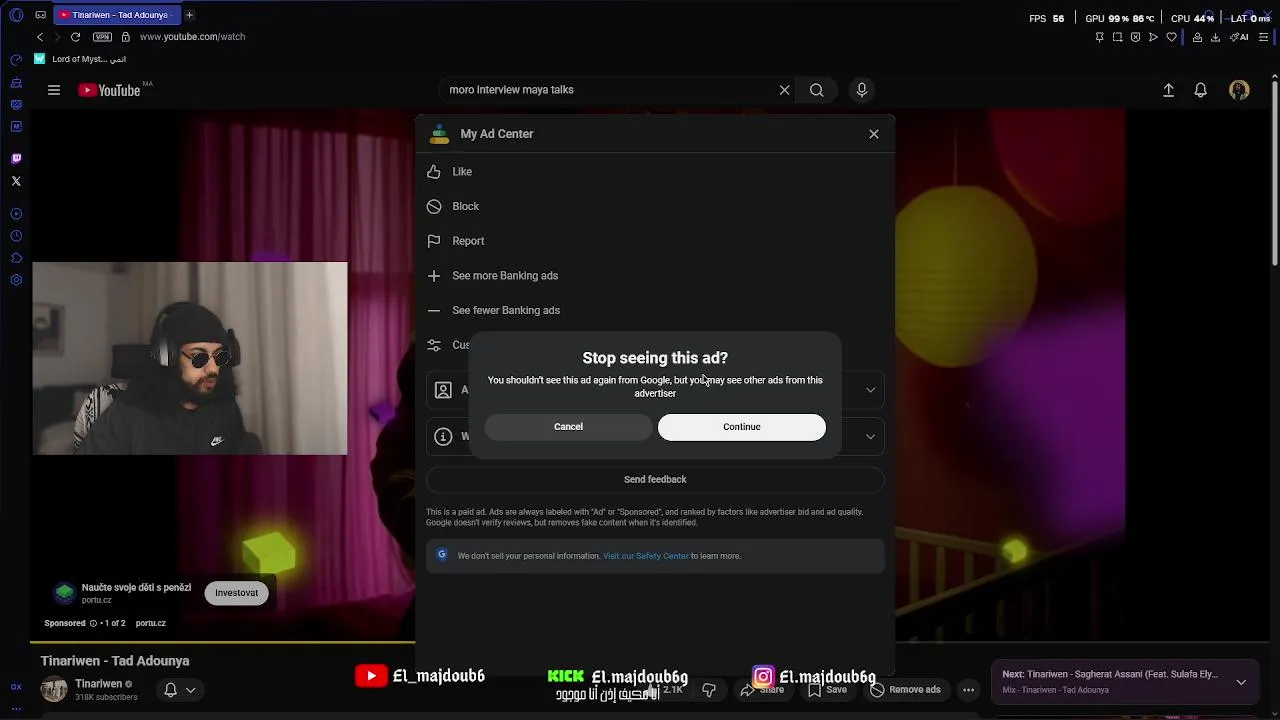Image resolution: width=1280 pixels, height=720 pixels.
Task: Clear the YouTube search query
Action: (785, 90)
